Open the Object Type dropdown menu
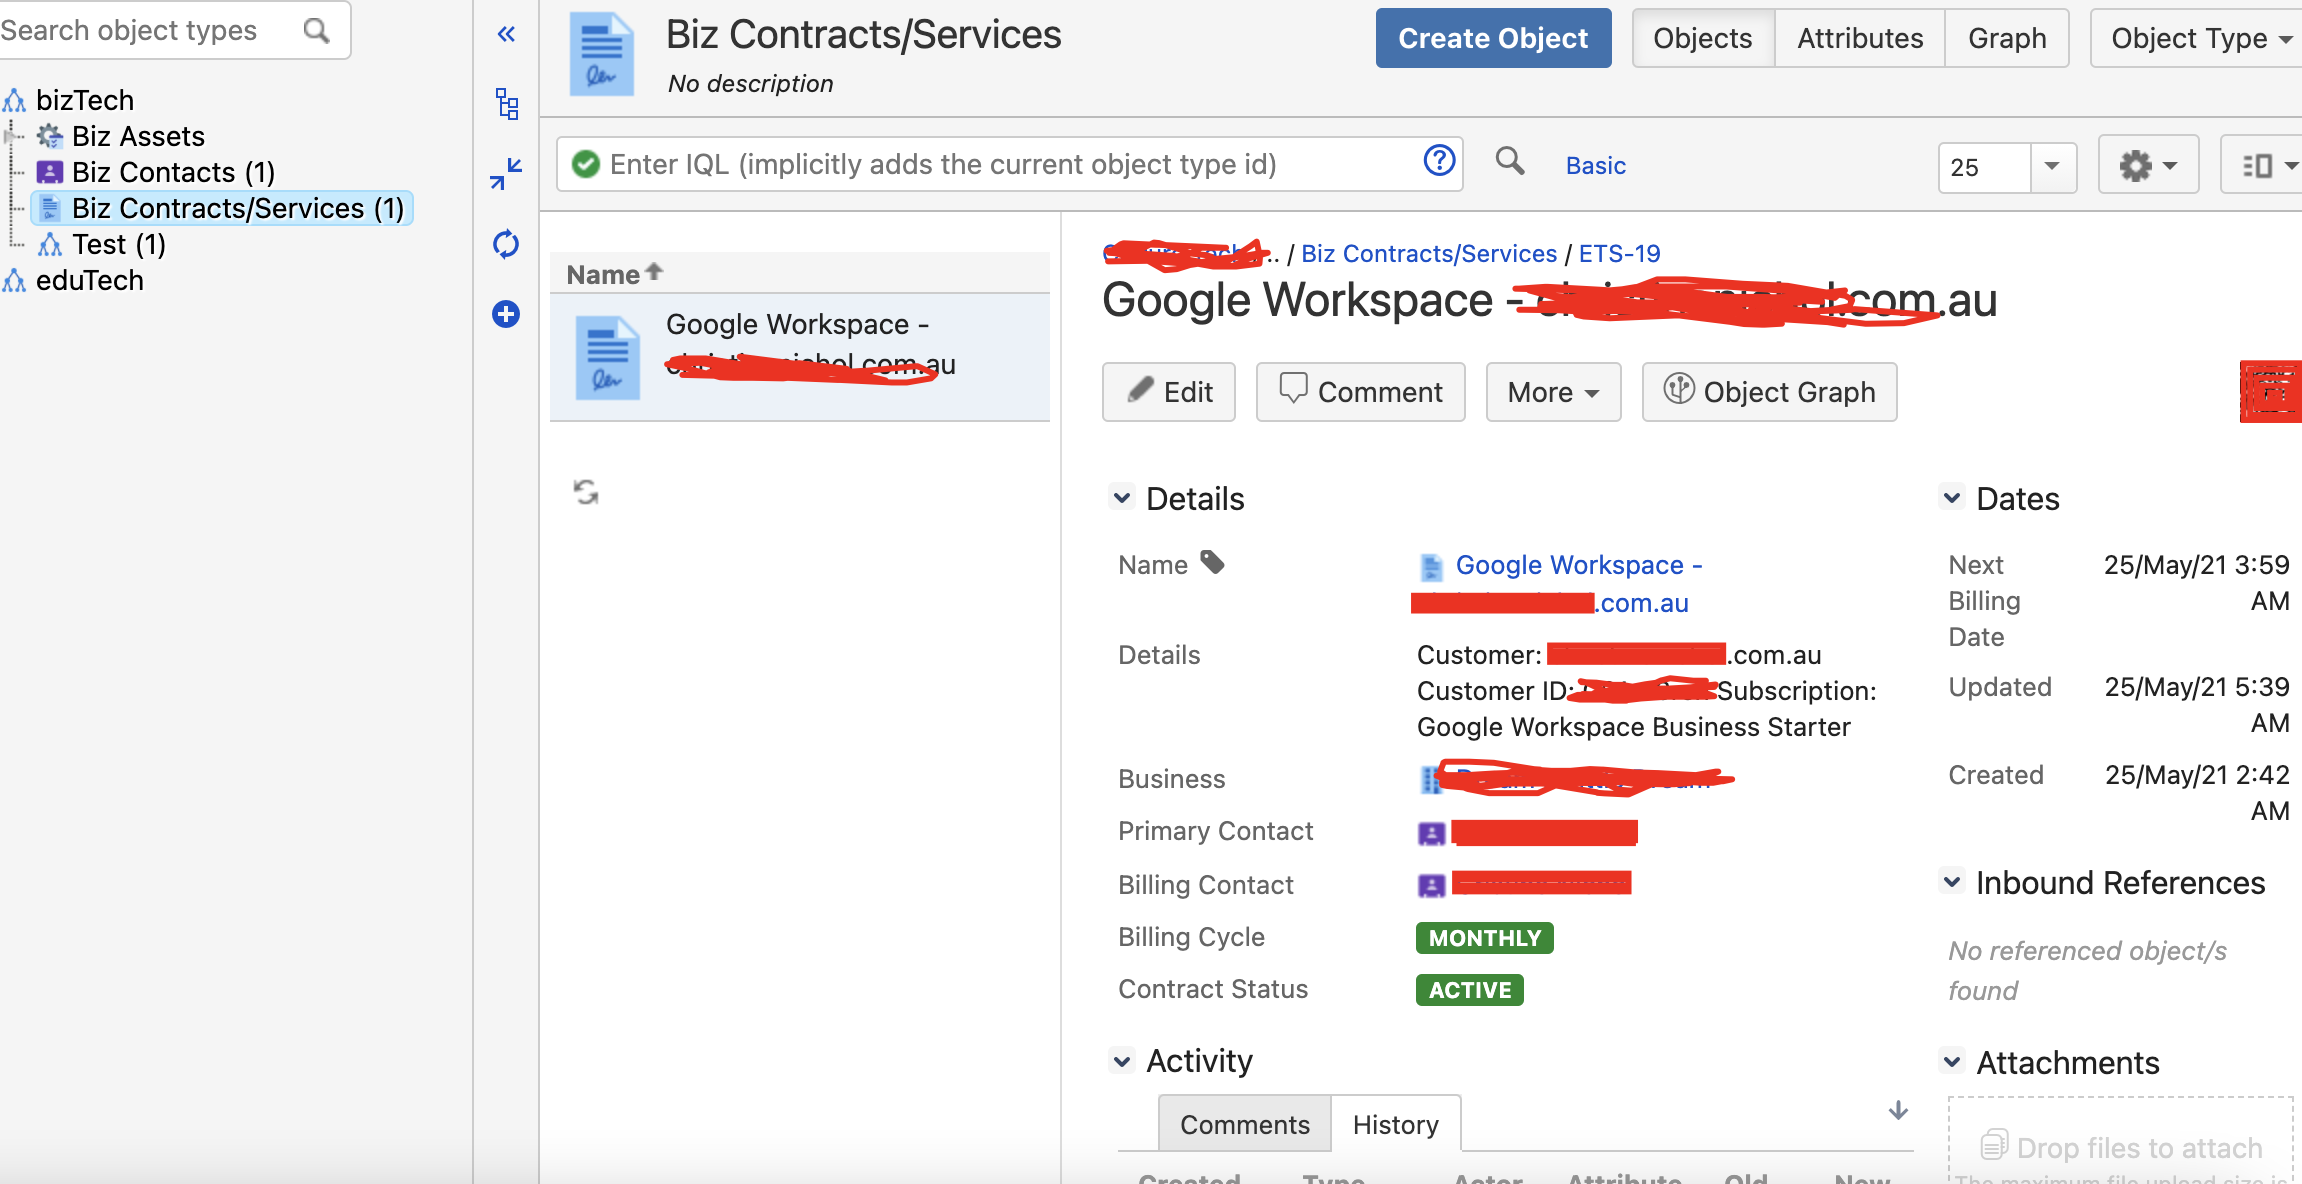The width and height of the screenshot is (2302, 1184). tap(2198, 38)
